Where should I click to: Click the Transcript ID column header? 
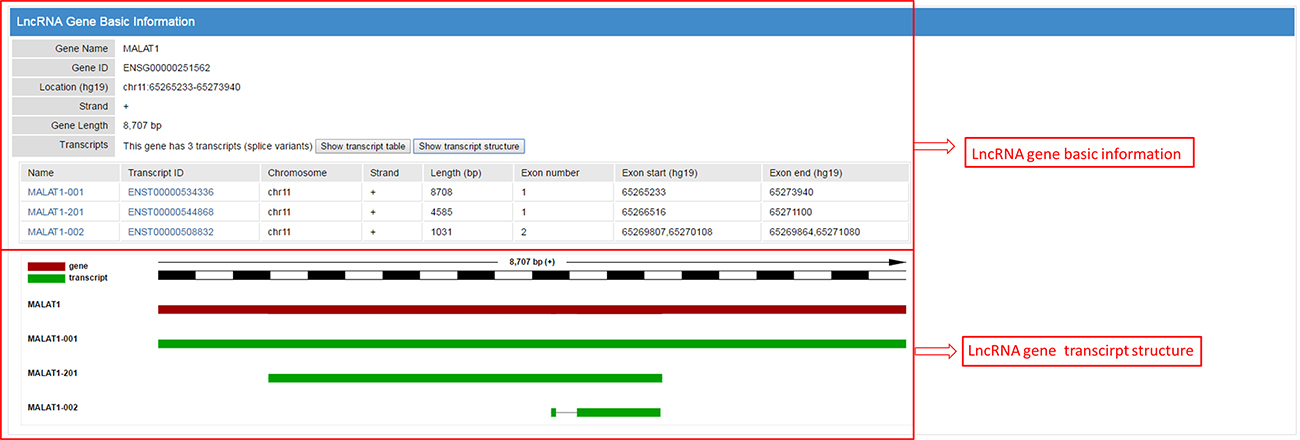(x=159, y=173)
